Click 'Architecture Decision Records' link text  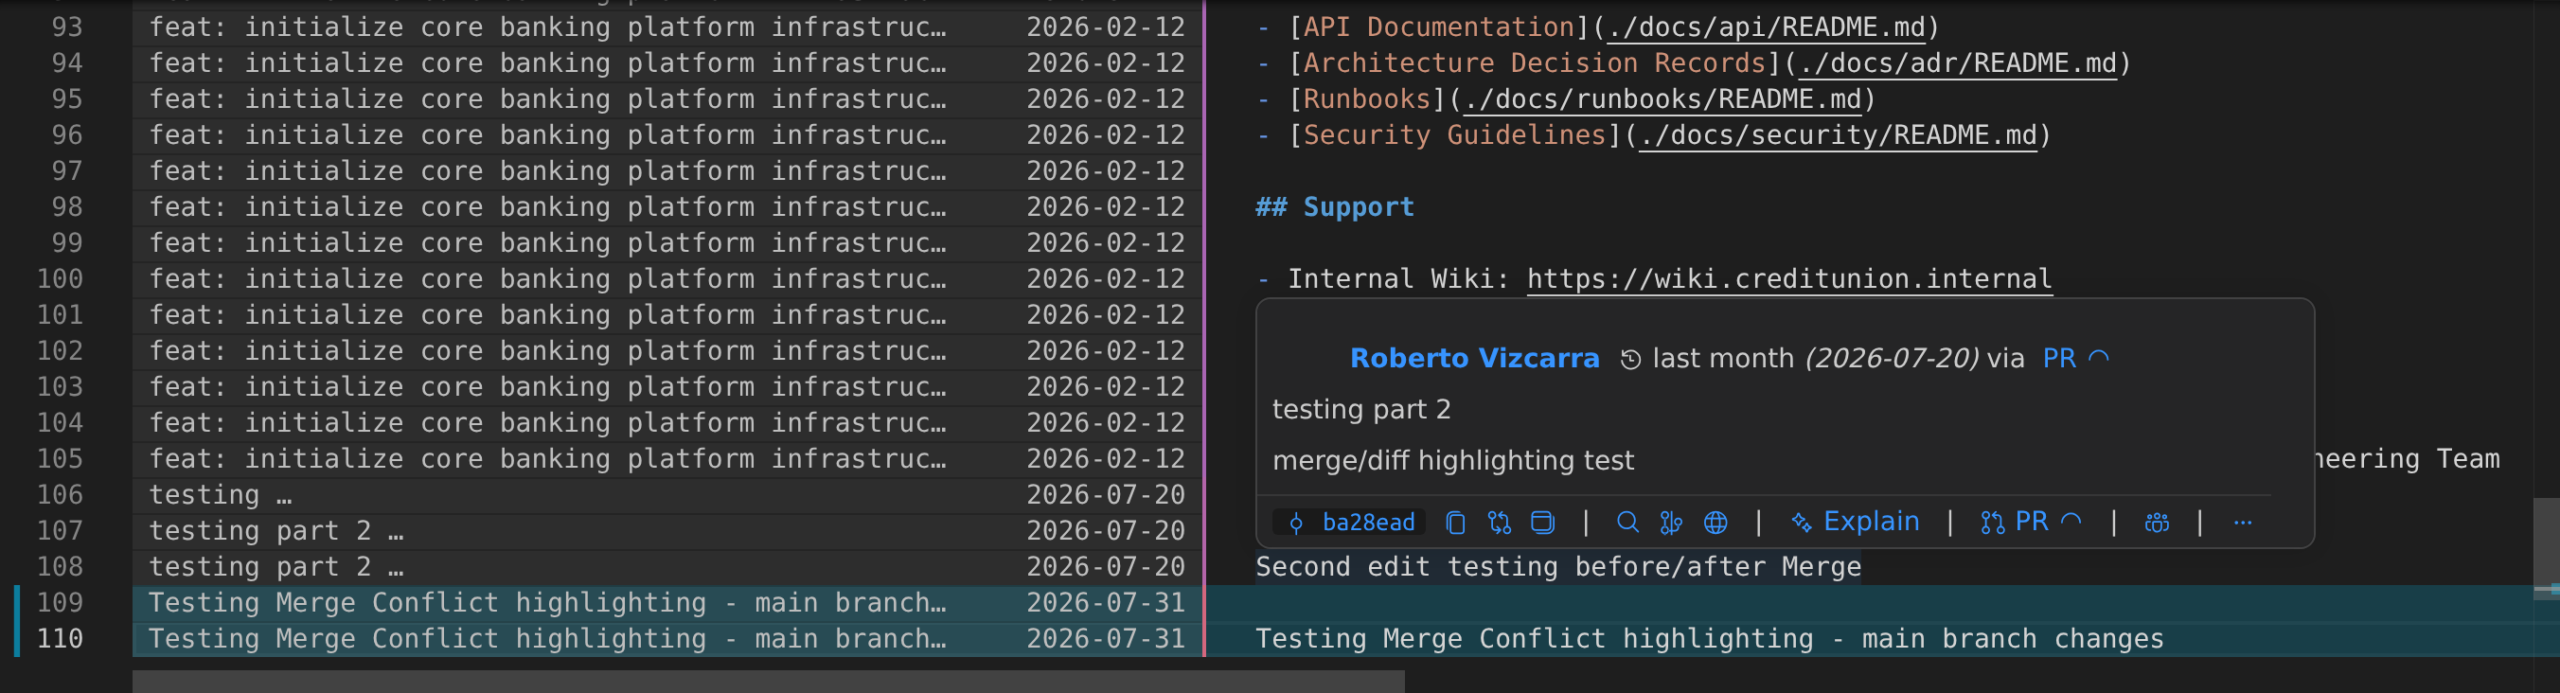(1534, 63)
